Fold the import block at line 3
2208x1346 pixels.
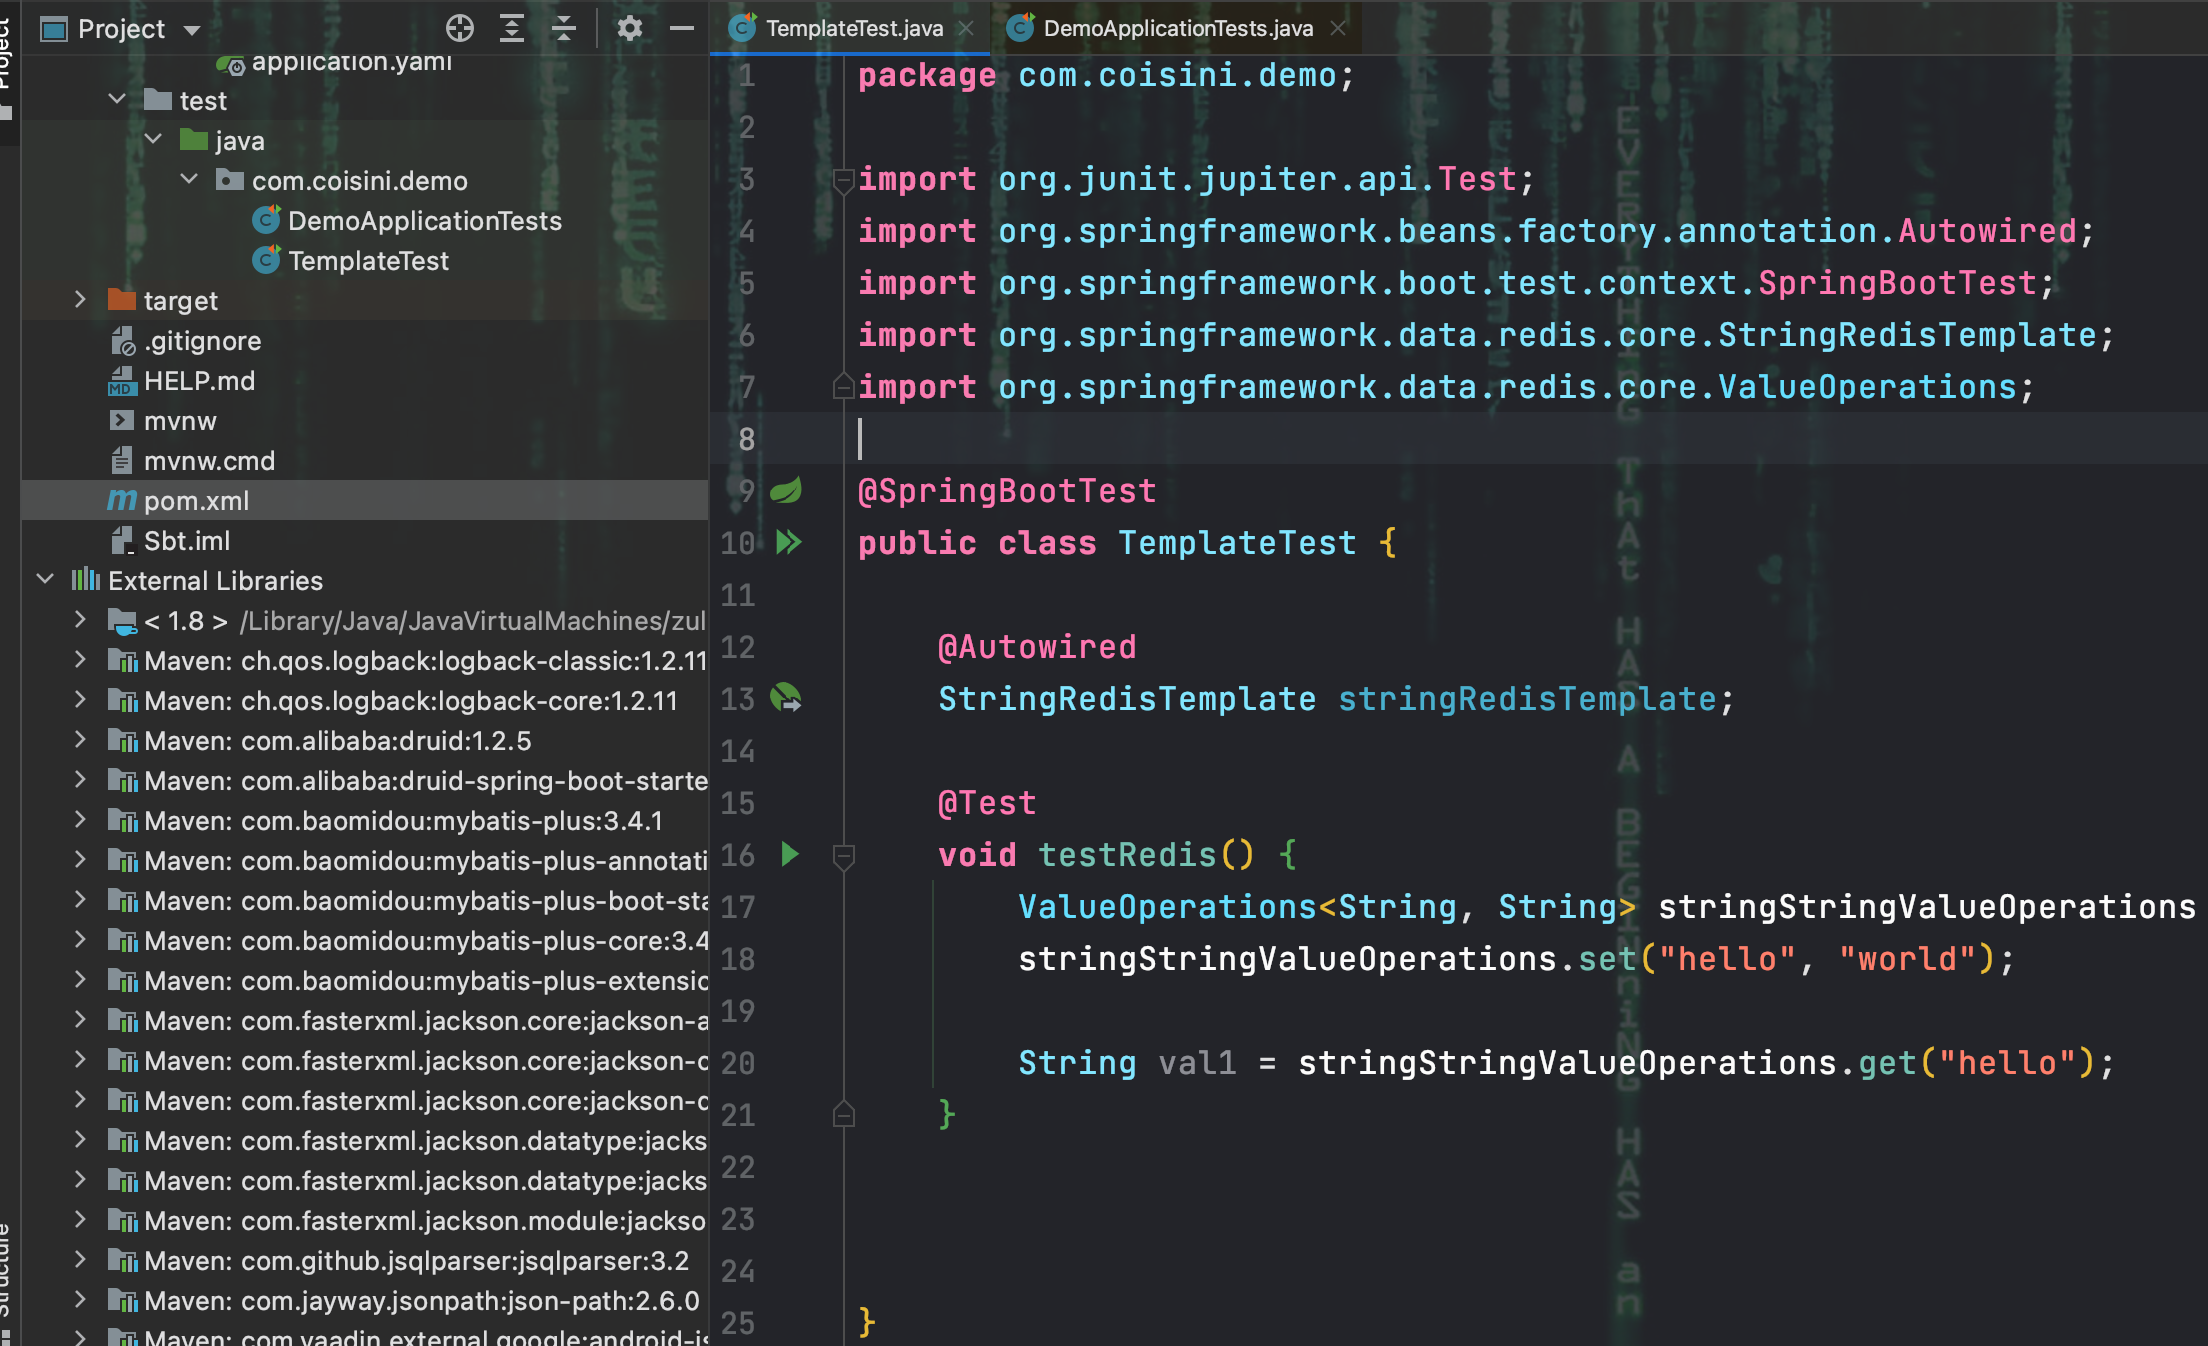click(843, 180)
